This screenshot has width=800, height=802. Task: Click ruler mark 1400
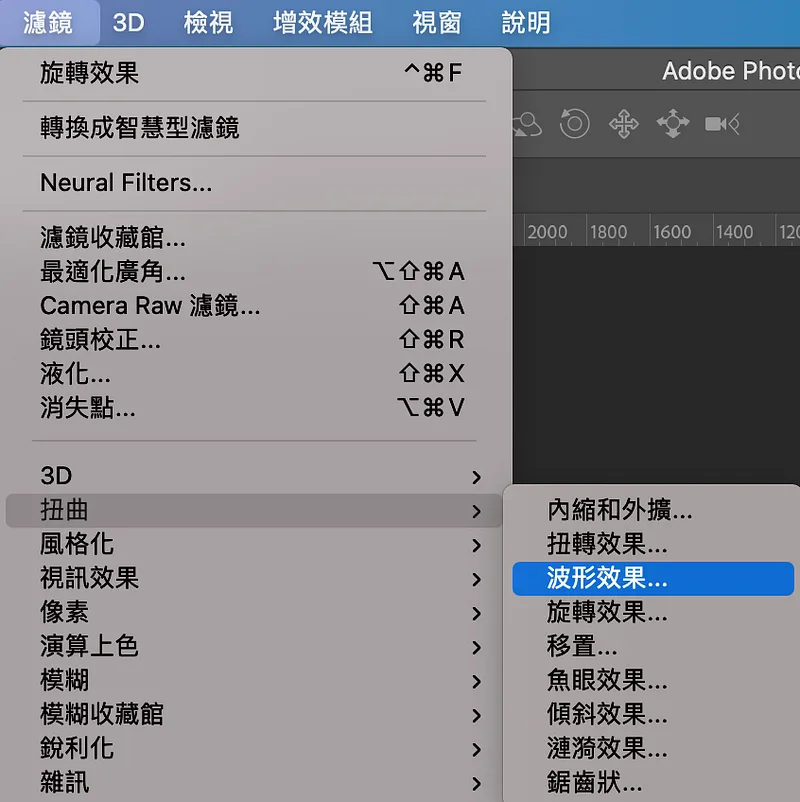735,232
